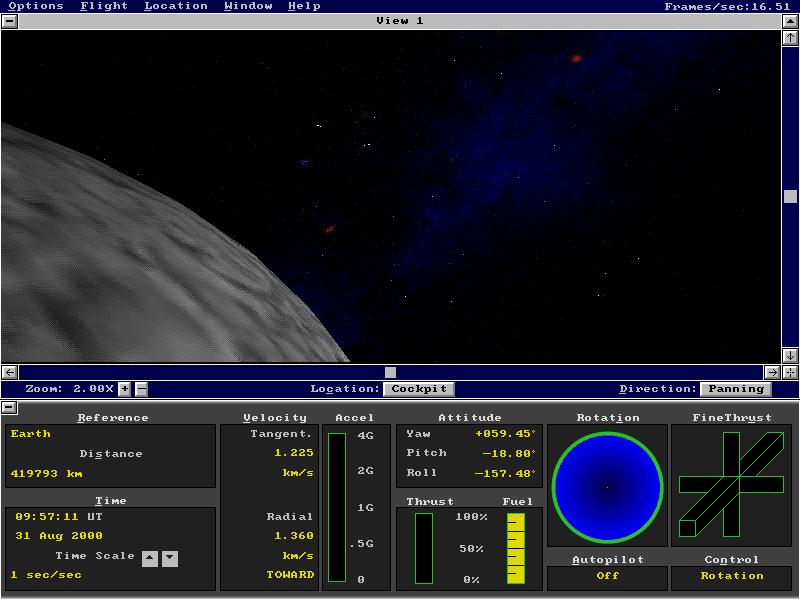
Task: Click the view scroll down arrow
Action: 790,355
